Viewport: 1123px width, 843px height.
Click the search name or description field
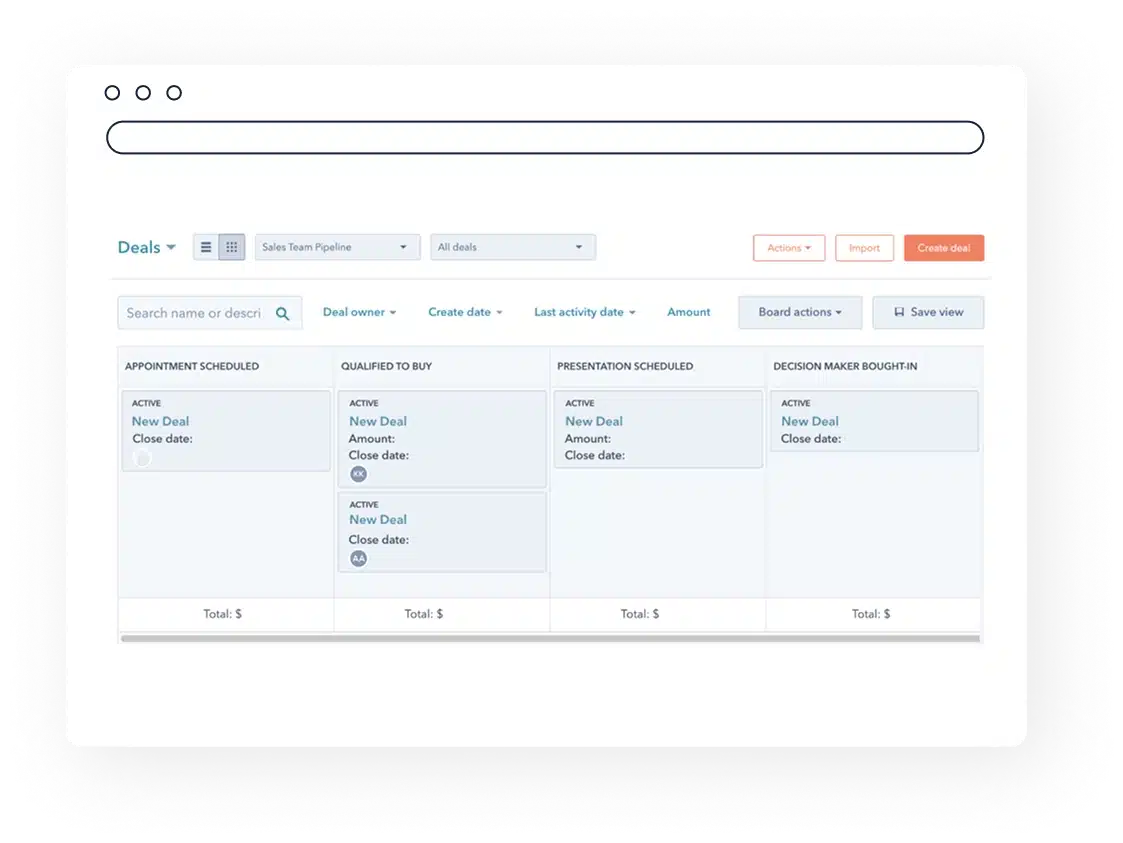tap(194, 313)
